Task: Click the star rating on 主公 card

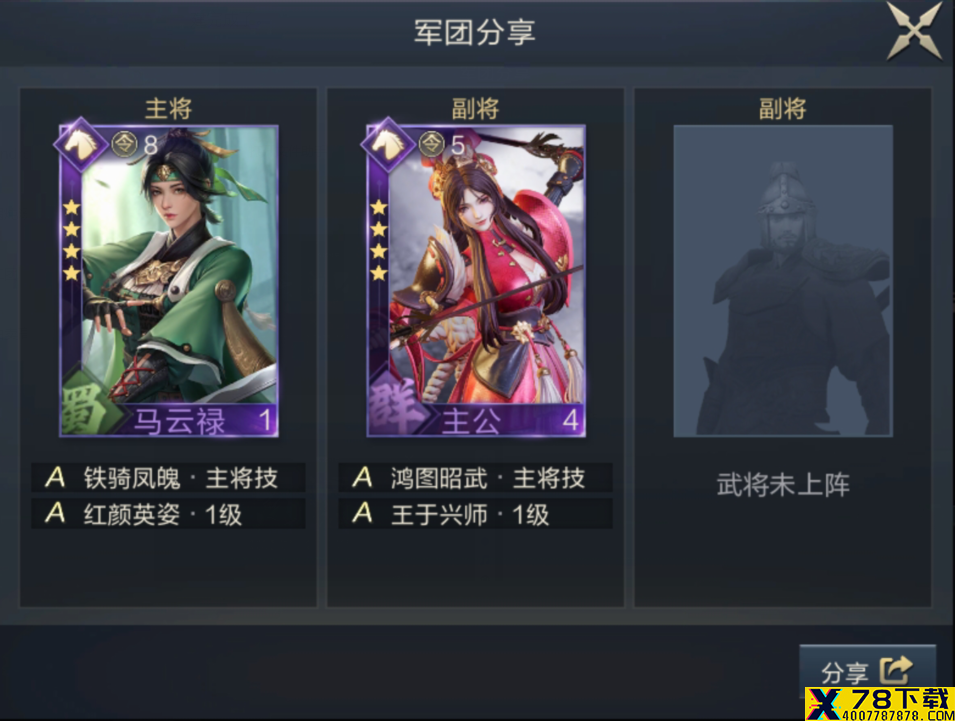Action: click(x=379, y=241)
